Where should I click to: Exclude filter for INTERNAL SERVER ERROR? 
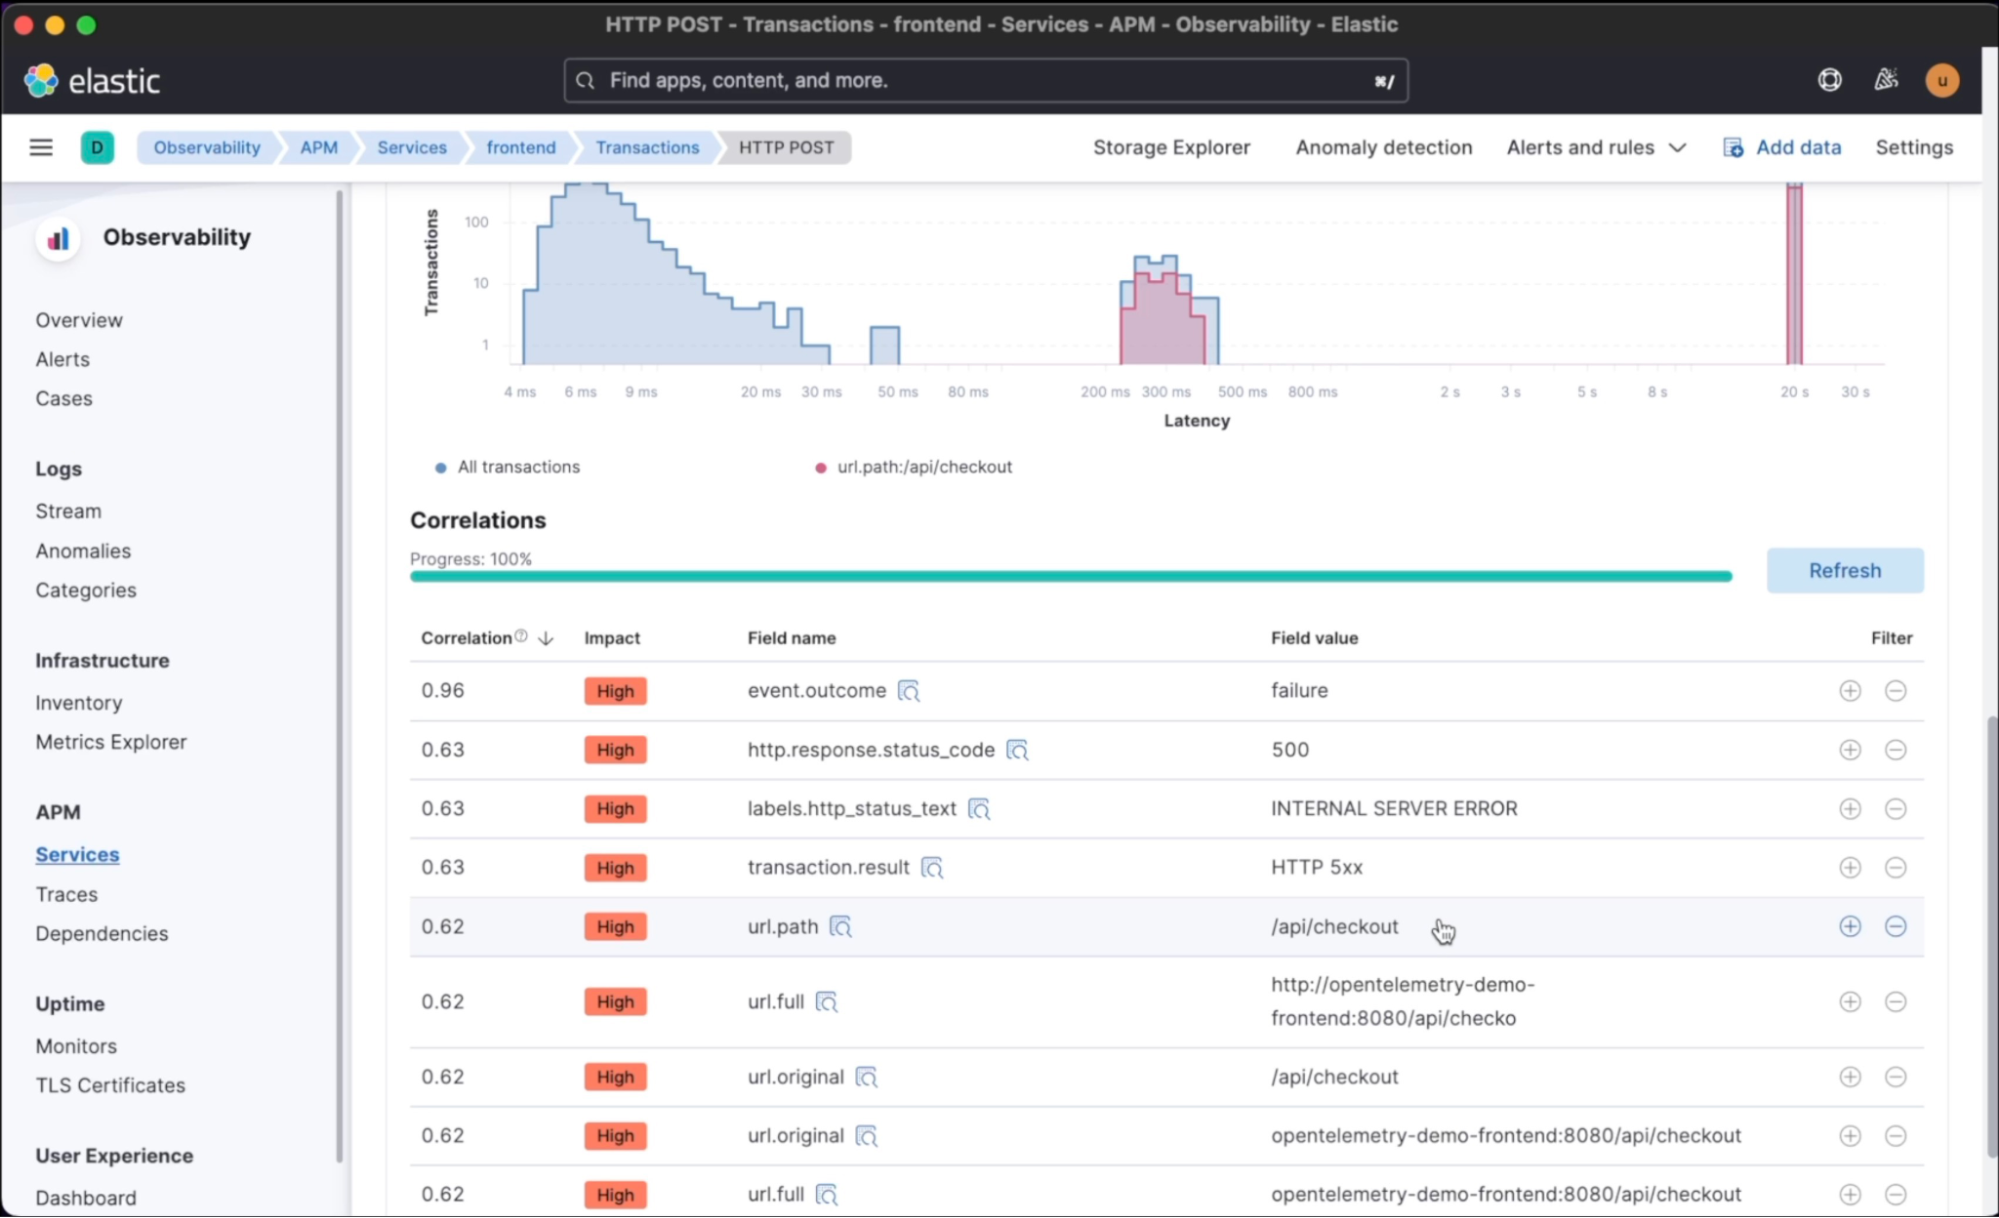(1895, 809)
